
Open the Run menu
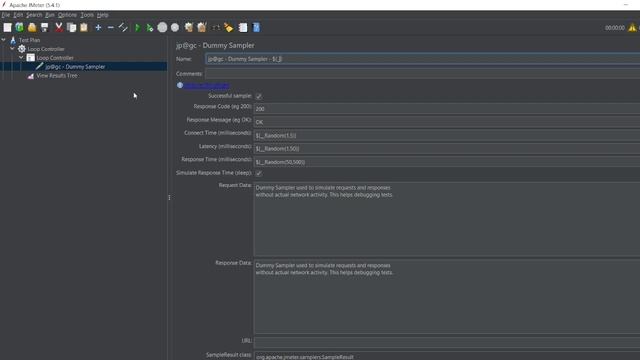(x=50, y=15)
